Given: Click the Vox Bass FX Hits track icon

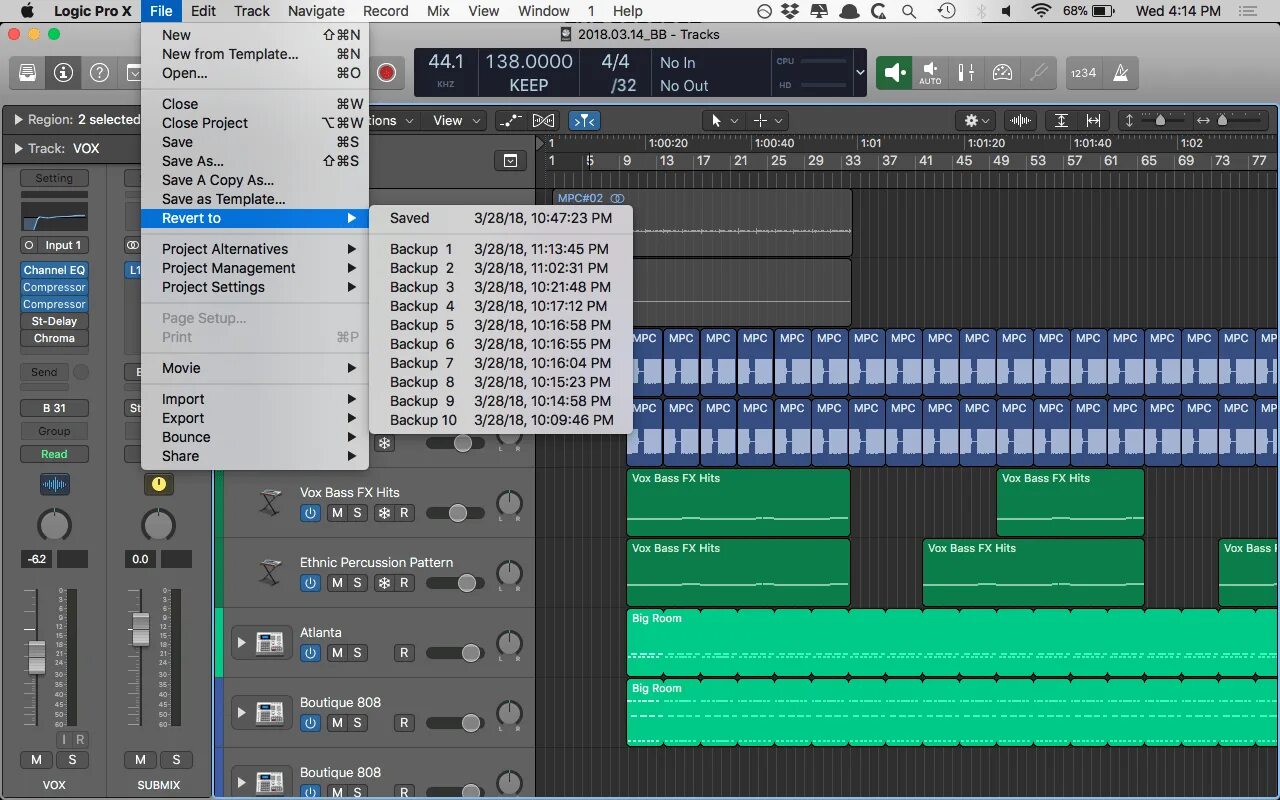Looking at the screenshot, I should 270,502.
